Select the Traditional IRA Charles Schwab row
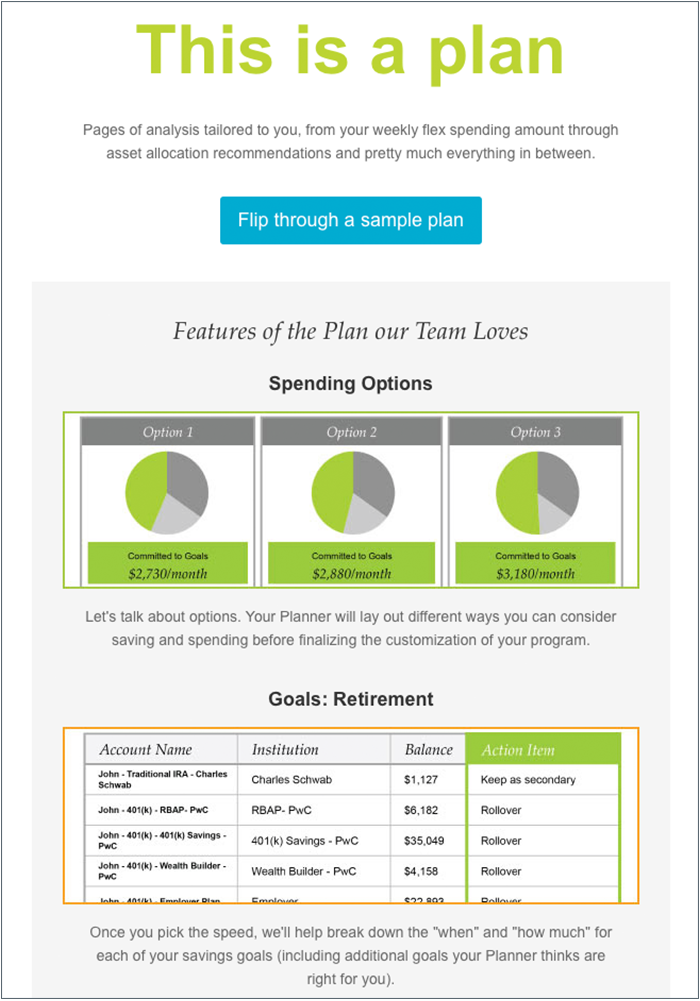Viewport: 700px width, 1001px height. tap(352, 779)
